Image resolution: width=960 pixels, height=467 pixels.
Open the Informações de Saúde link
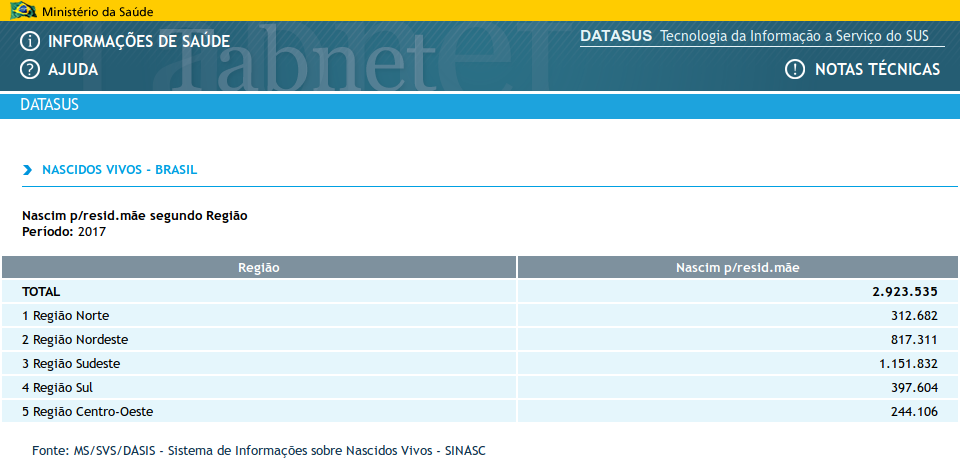pyautogui.click(x=138, y=41)
